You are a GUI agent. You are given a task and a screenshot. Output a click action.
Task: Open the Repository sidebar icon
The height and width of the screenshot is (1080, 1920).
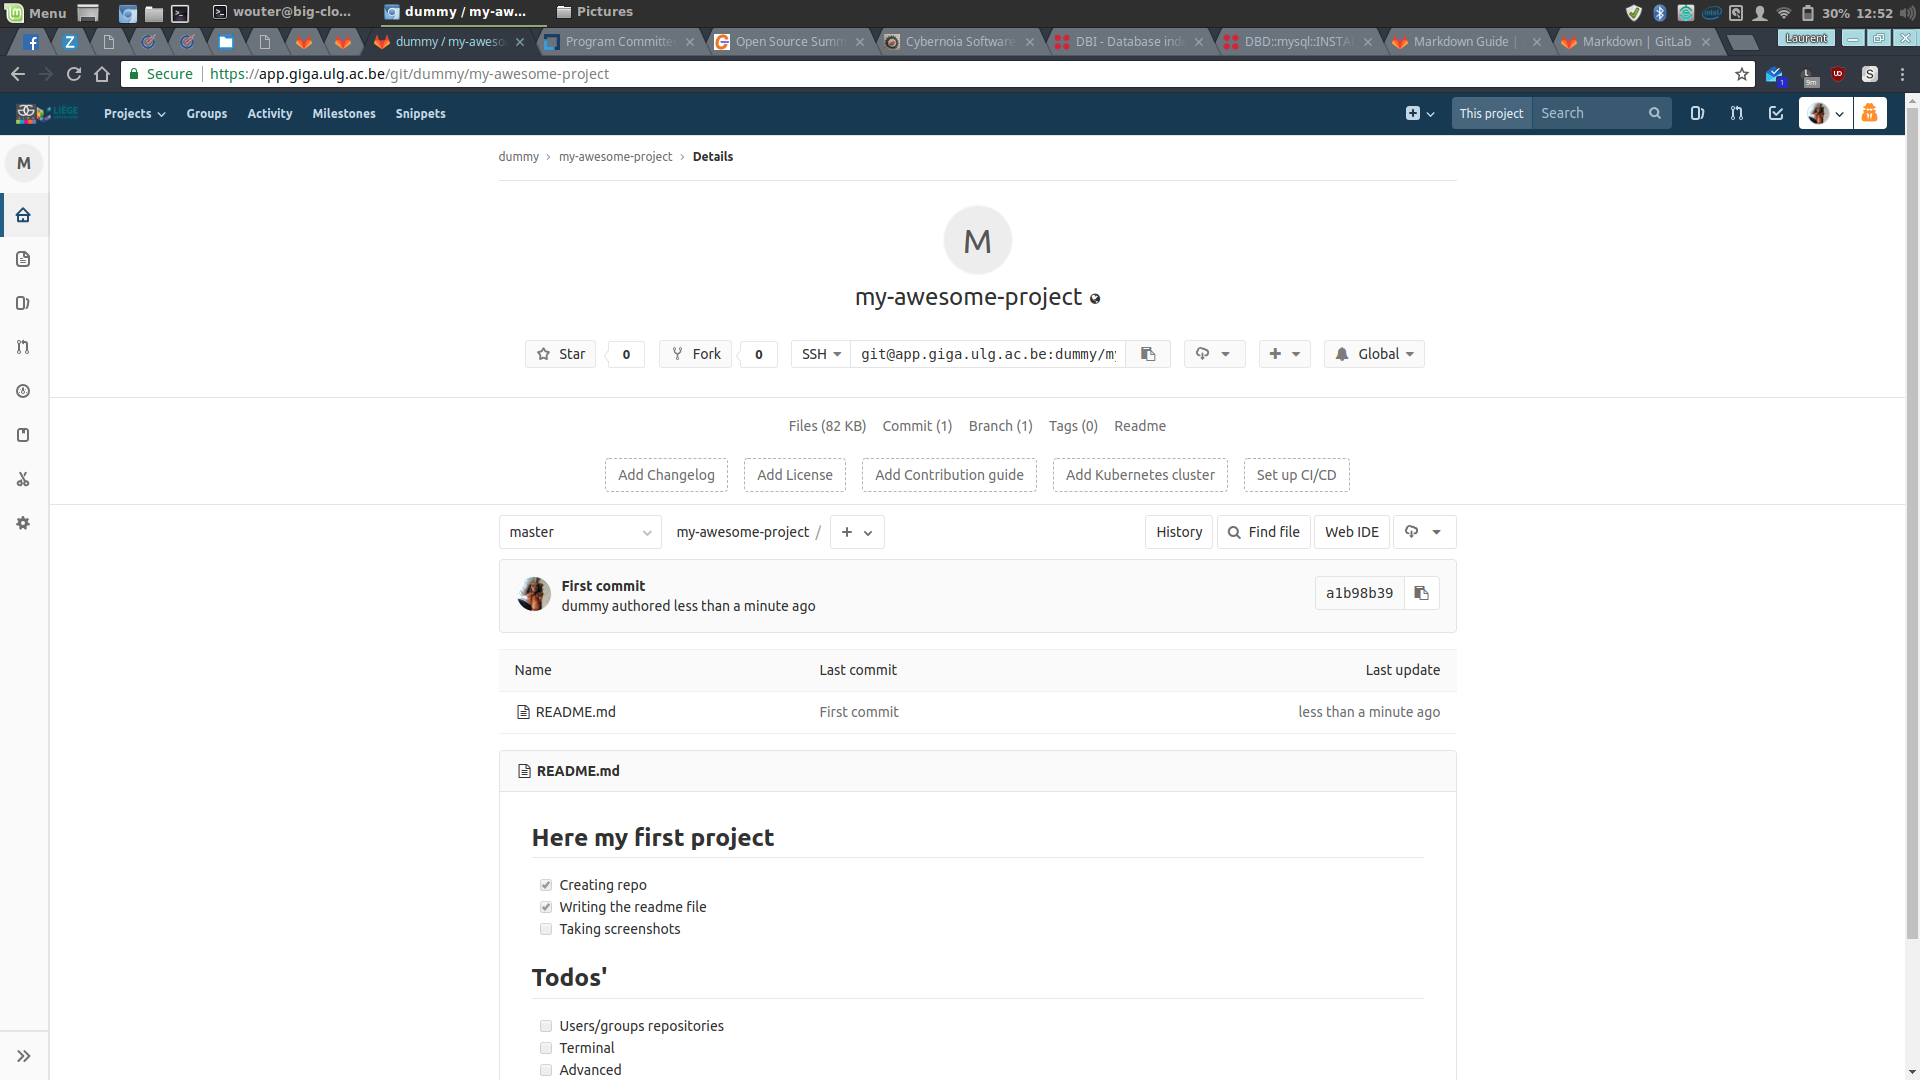point(23,259)
